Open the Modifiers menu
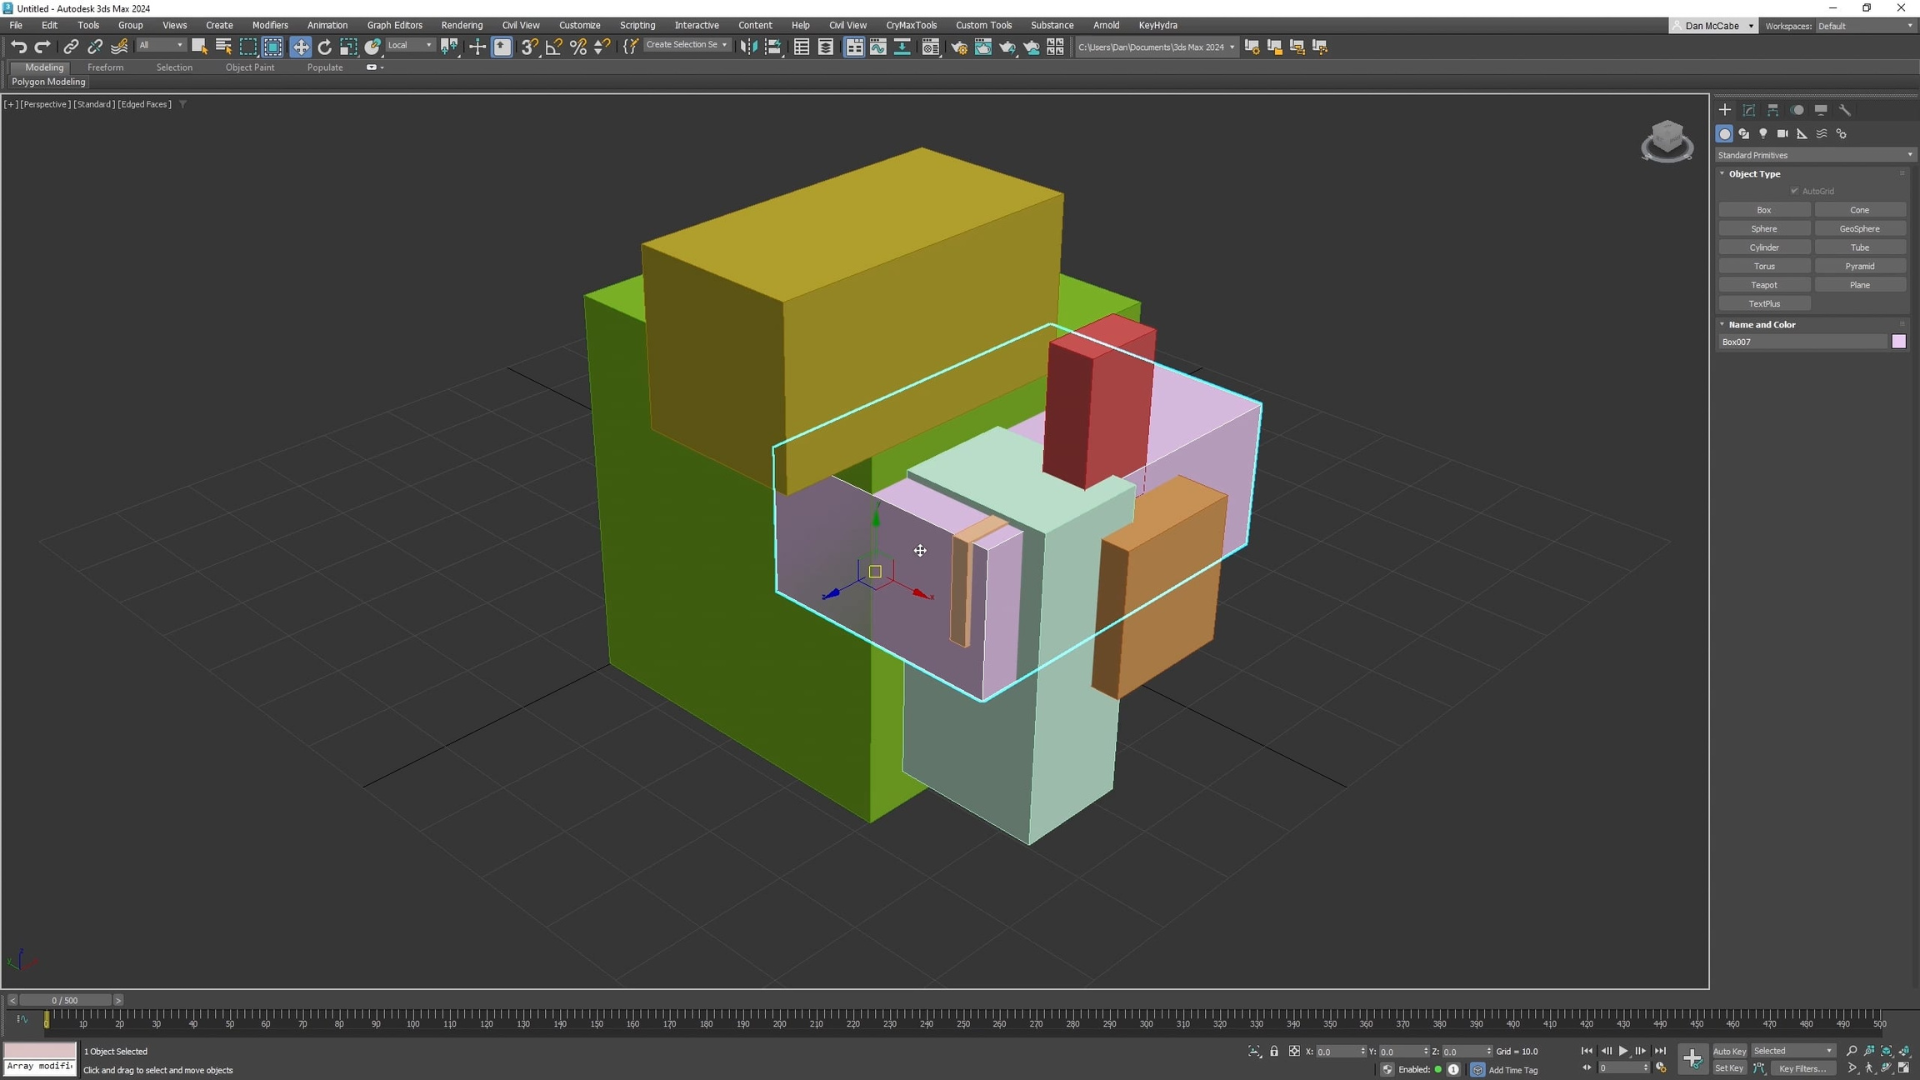The image size is (1920, 1080). [x=269, y=25]
